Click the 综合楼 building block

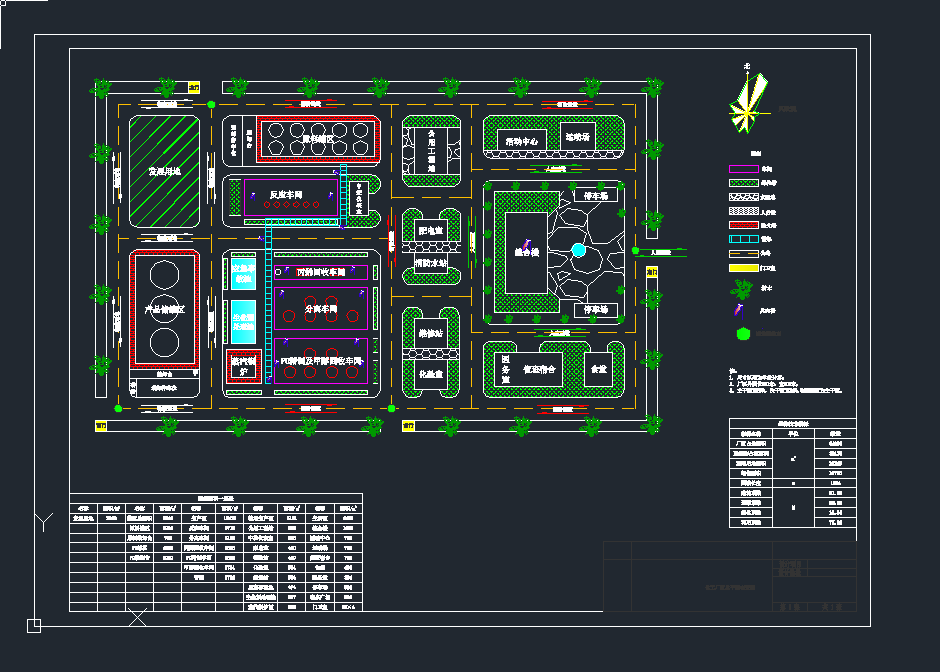[x=525, y=252]
